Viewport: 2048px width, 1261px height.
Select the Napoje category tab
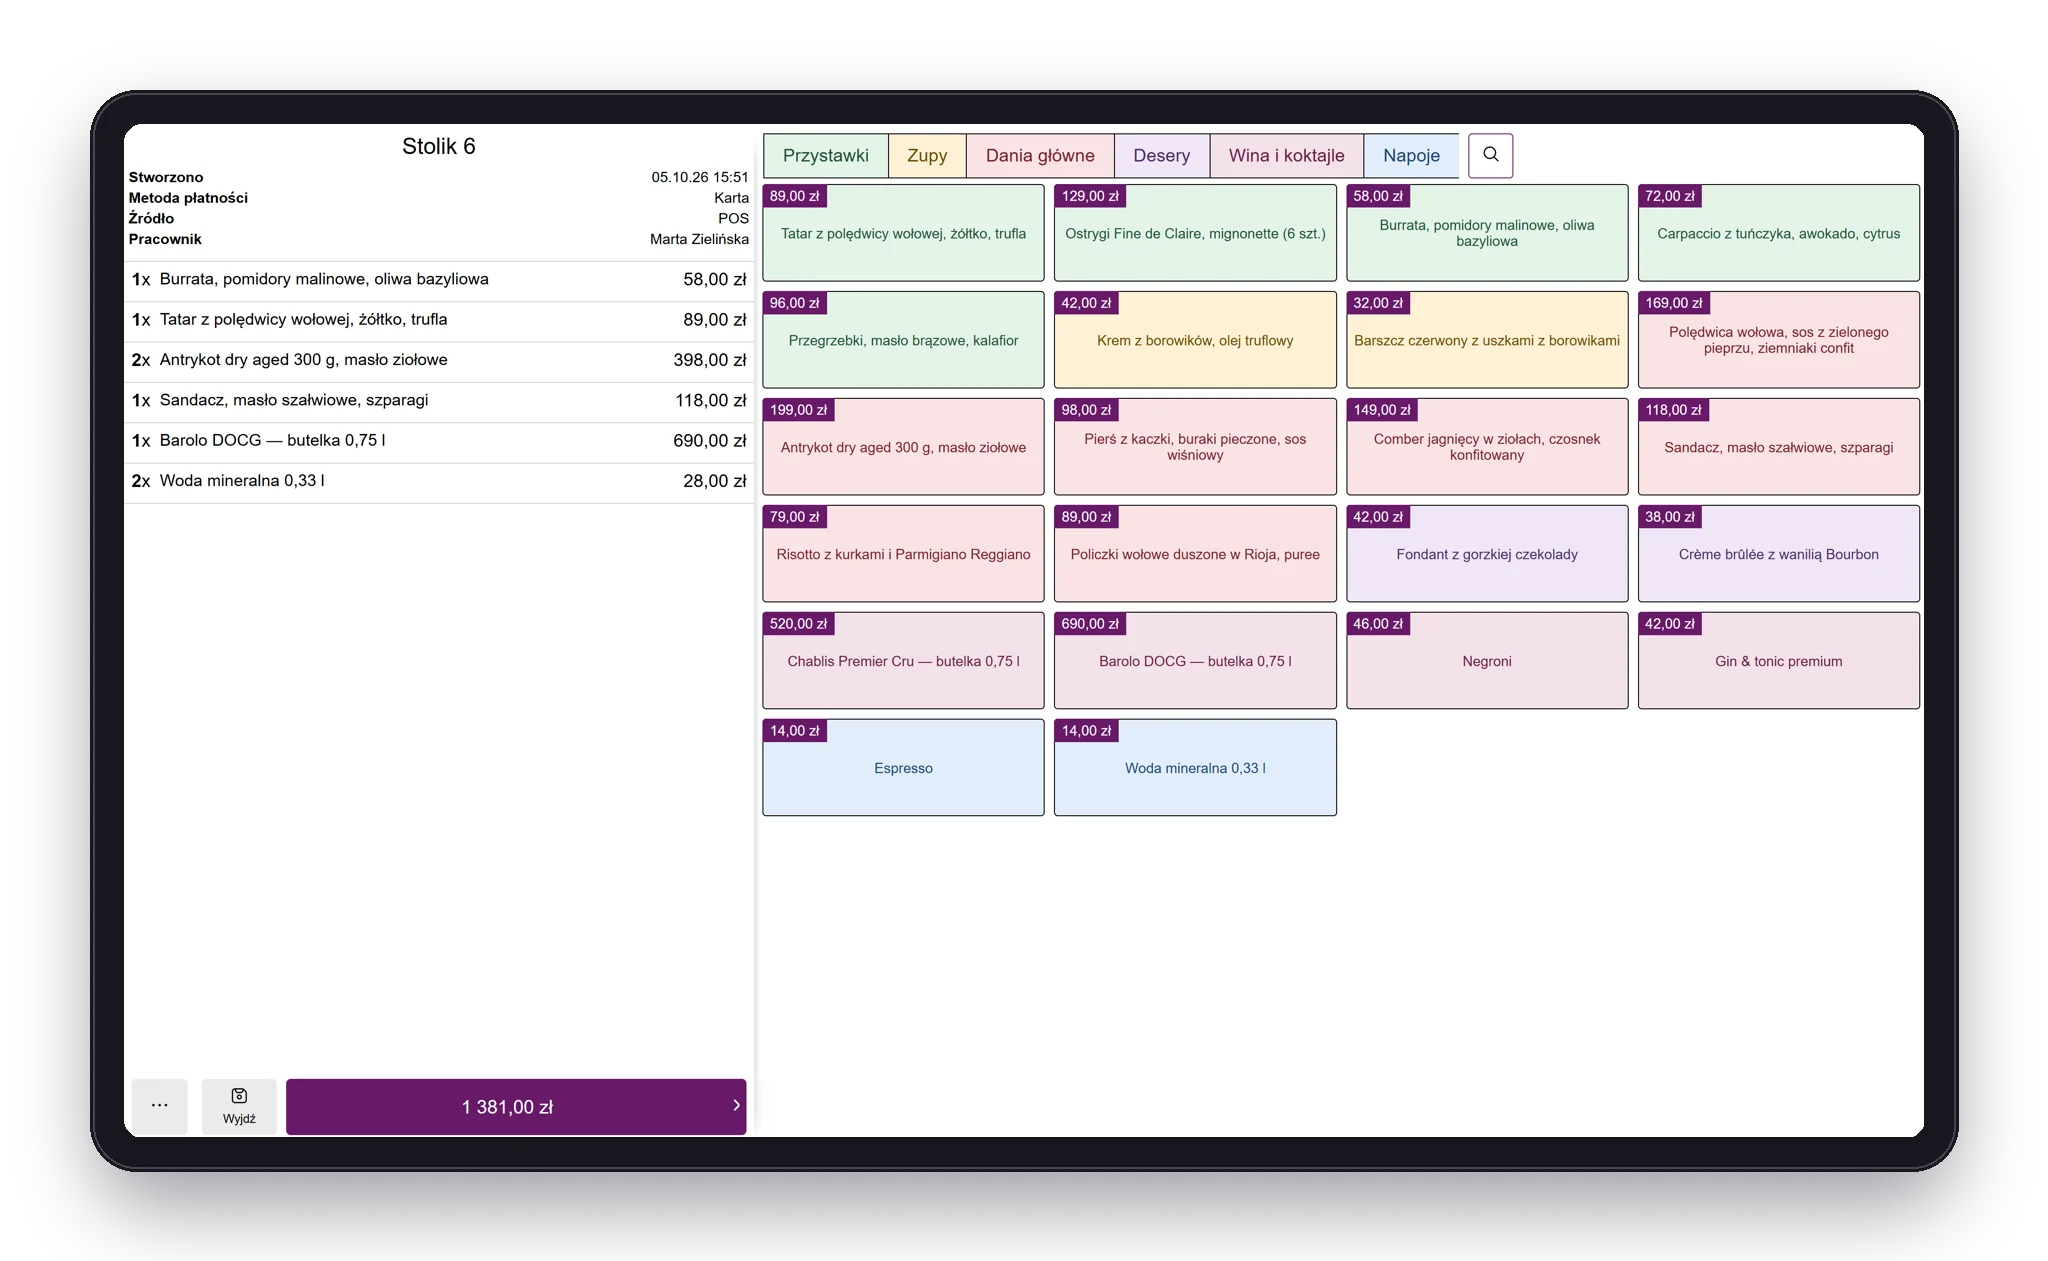1411,155
